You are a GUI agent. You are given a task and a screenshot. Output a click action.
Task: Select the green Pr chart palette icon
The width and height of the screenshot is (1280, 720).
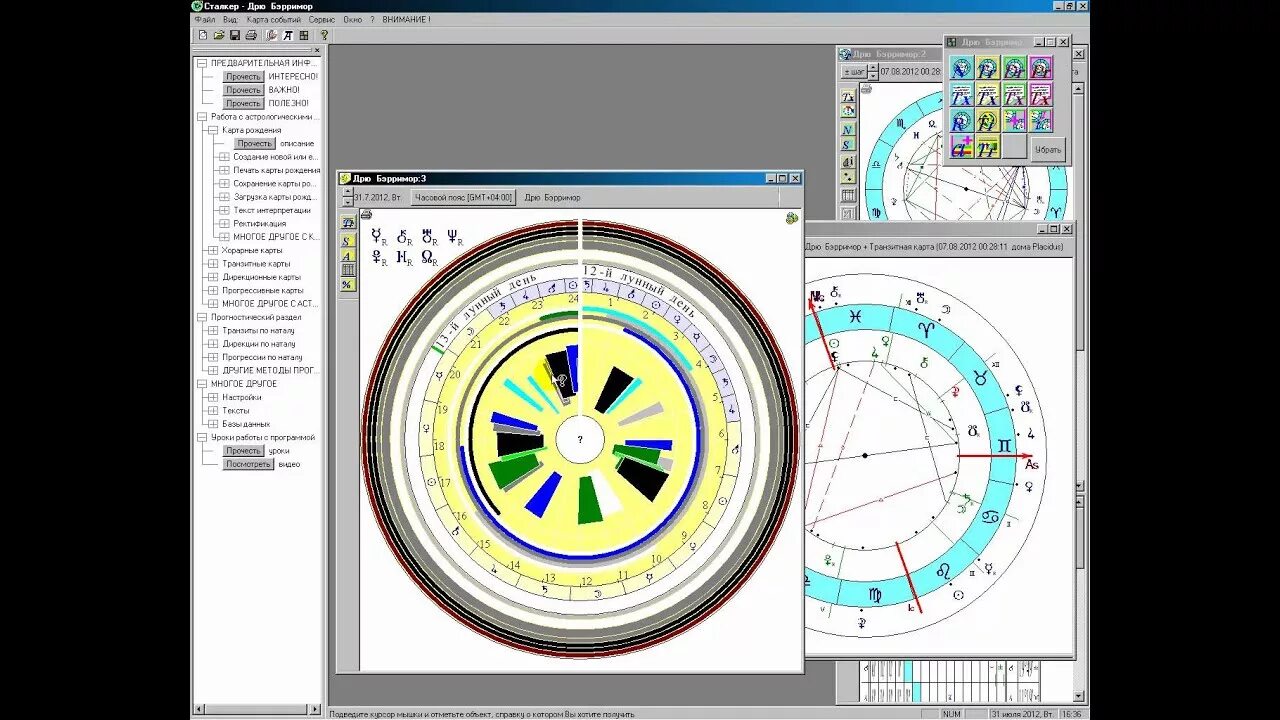coord(1015,68)
